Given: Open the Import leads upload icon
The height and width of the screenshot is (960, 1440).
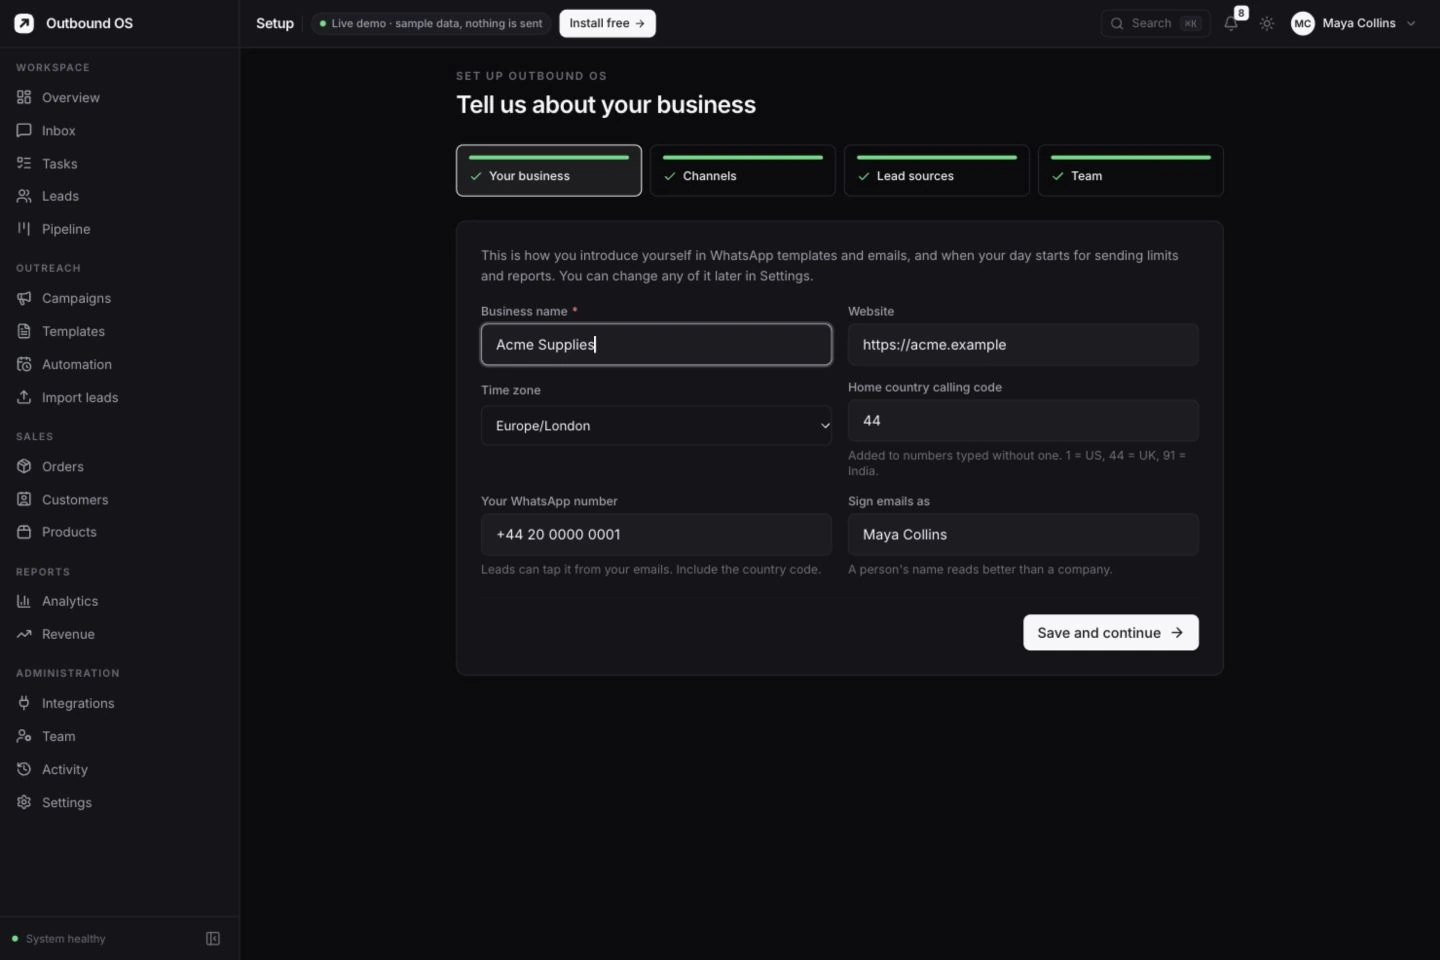Looking at the screenshot, I should 24,397.
